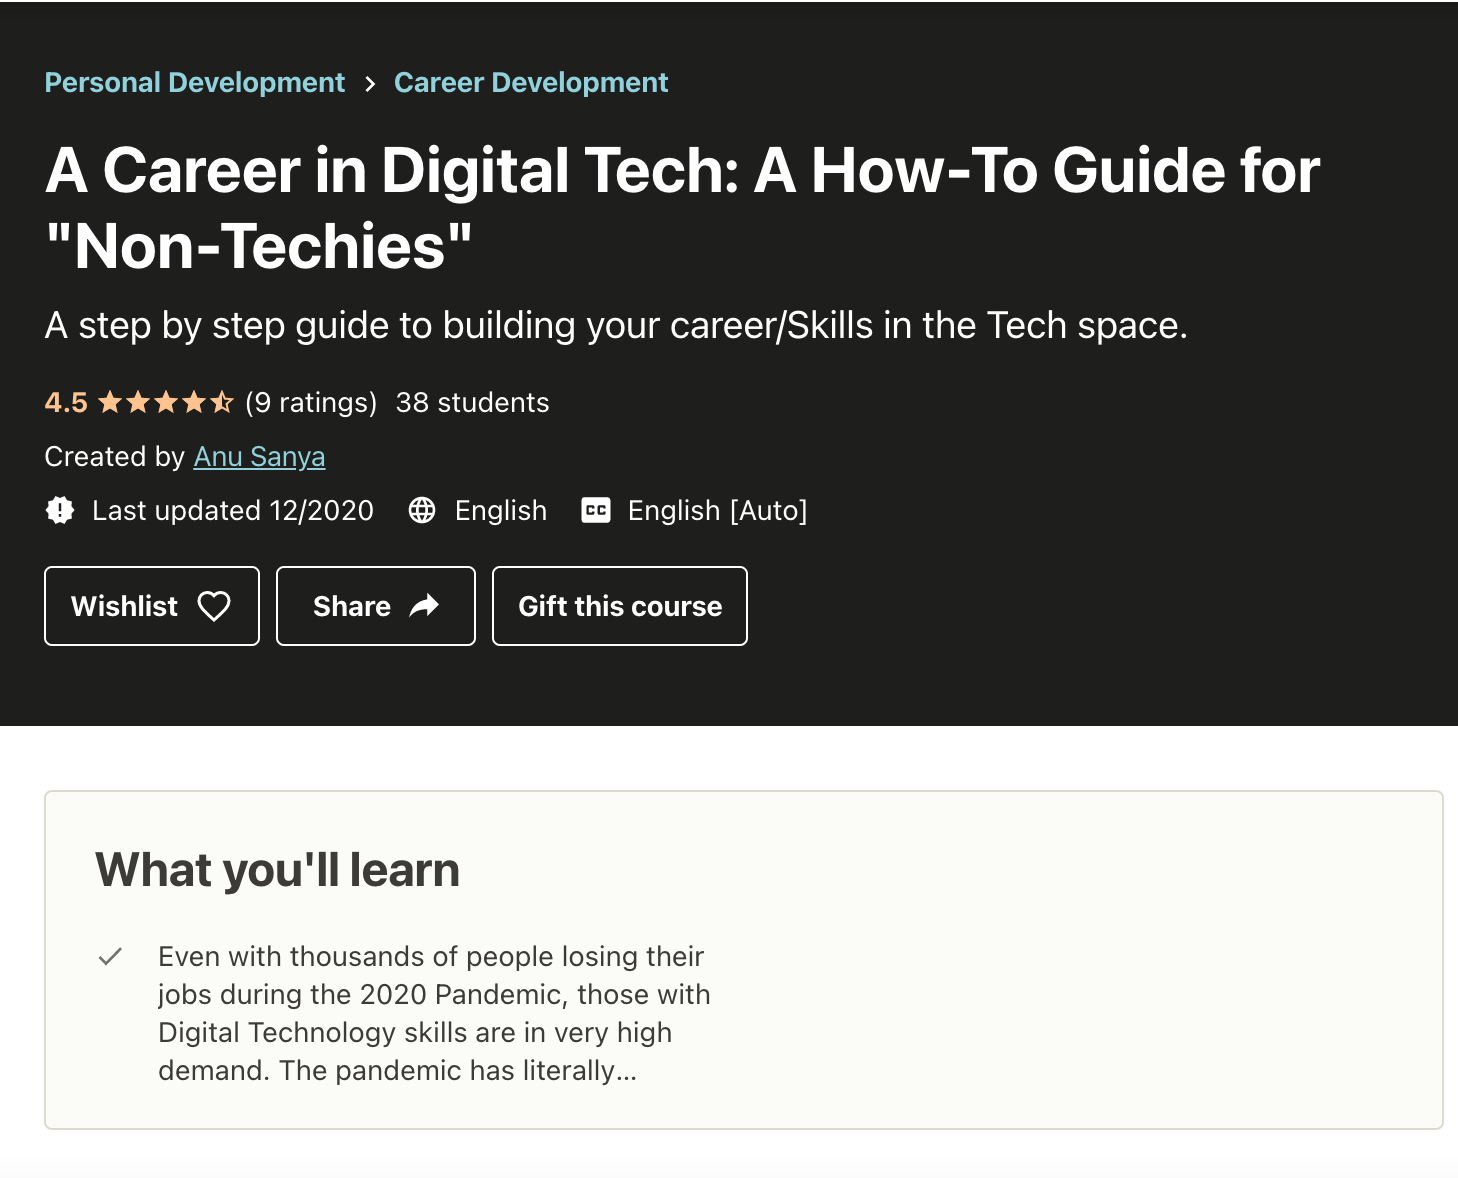Click the closed captions CC icon
Image resolution: width=1458 pixels, height=1178 pixels.
(x=596, y=511)
